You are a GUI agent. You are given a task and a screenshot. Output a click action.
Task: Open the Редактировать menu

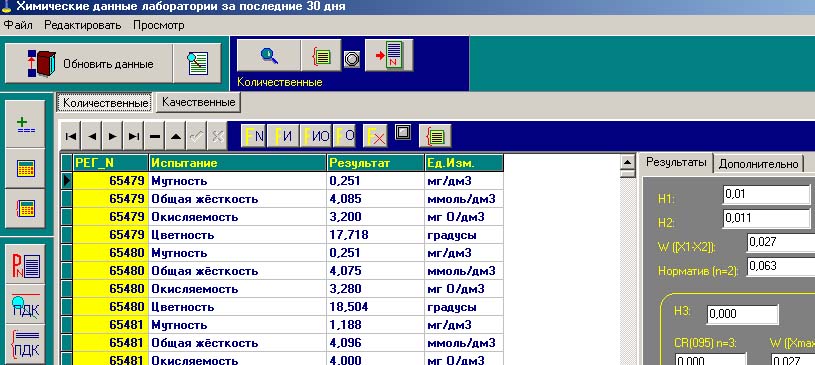click(x=83, y=25)
